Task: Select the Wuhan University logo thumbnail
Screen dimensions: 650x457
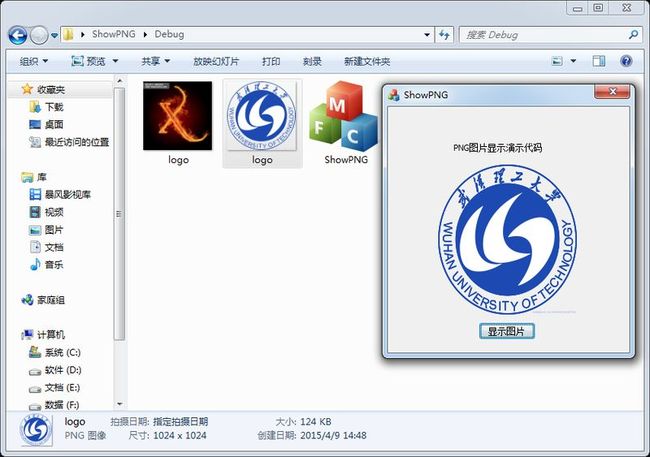Action: [x=262, y=116]
